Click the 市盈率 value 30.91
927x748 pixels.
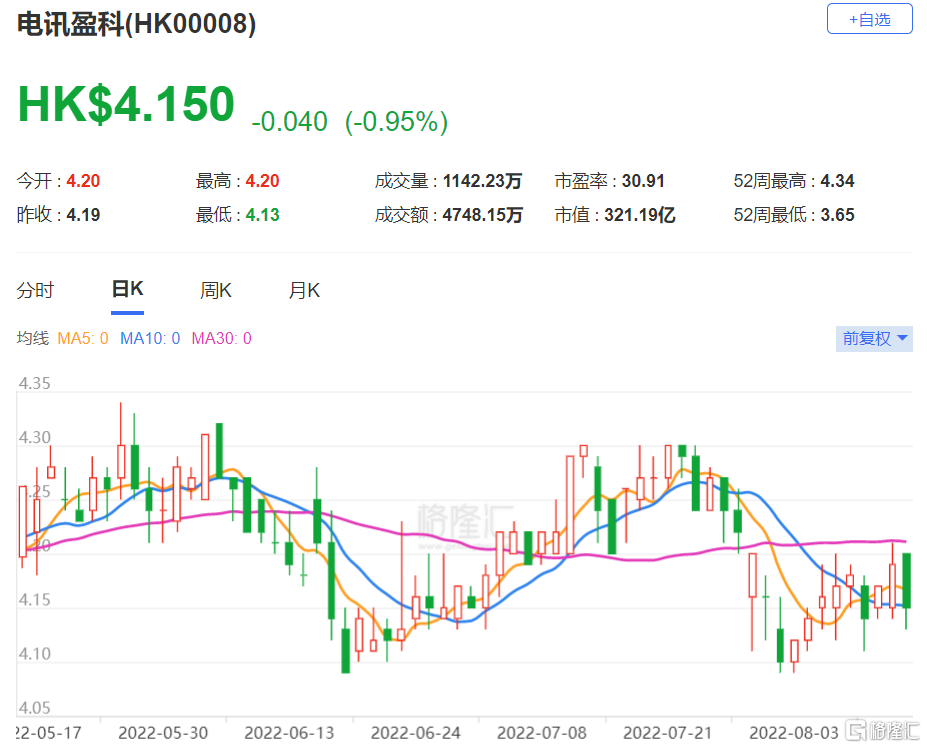click(643, 181)
